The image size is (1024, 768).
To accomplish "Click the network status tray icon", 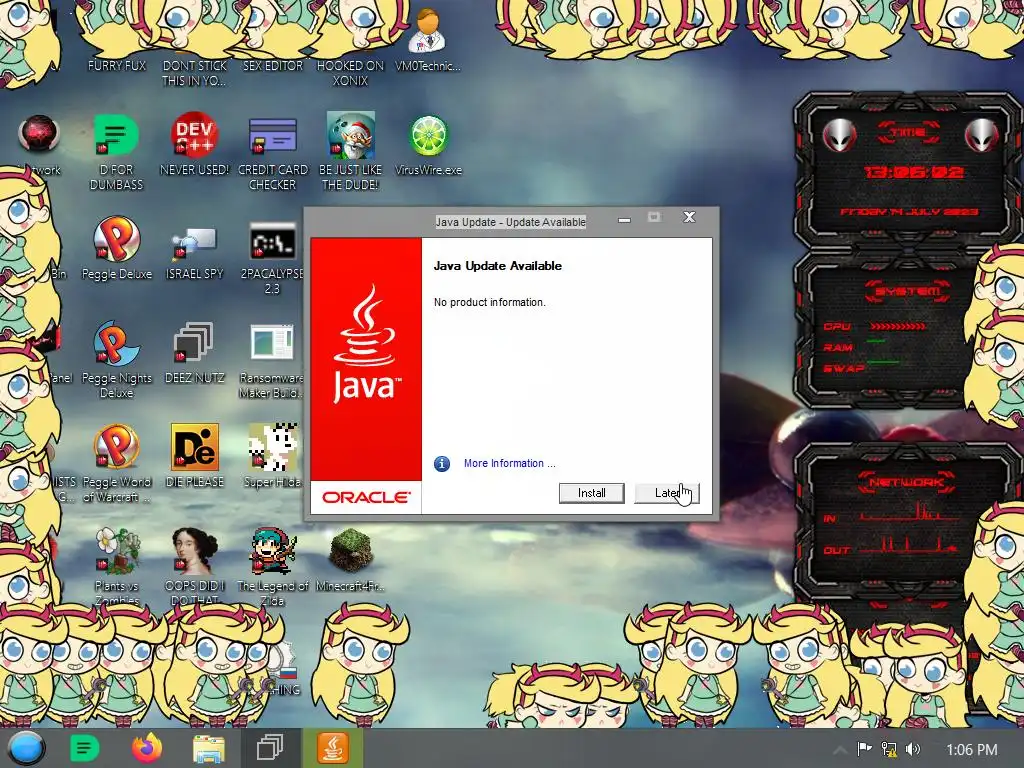I will pos(889,749).
